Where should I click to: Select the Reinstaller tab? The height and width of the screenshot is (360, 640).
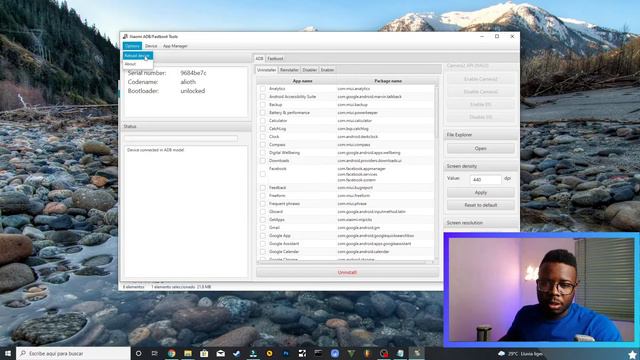coord(289,70)
